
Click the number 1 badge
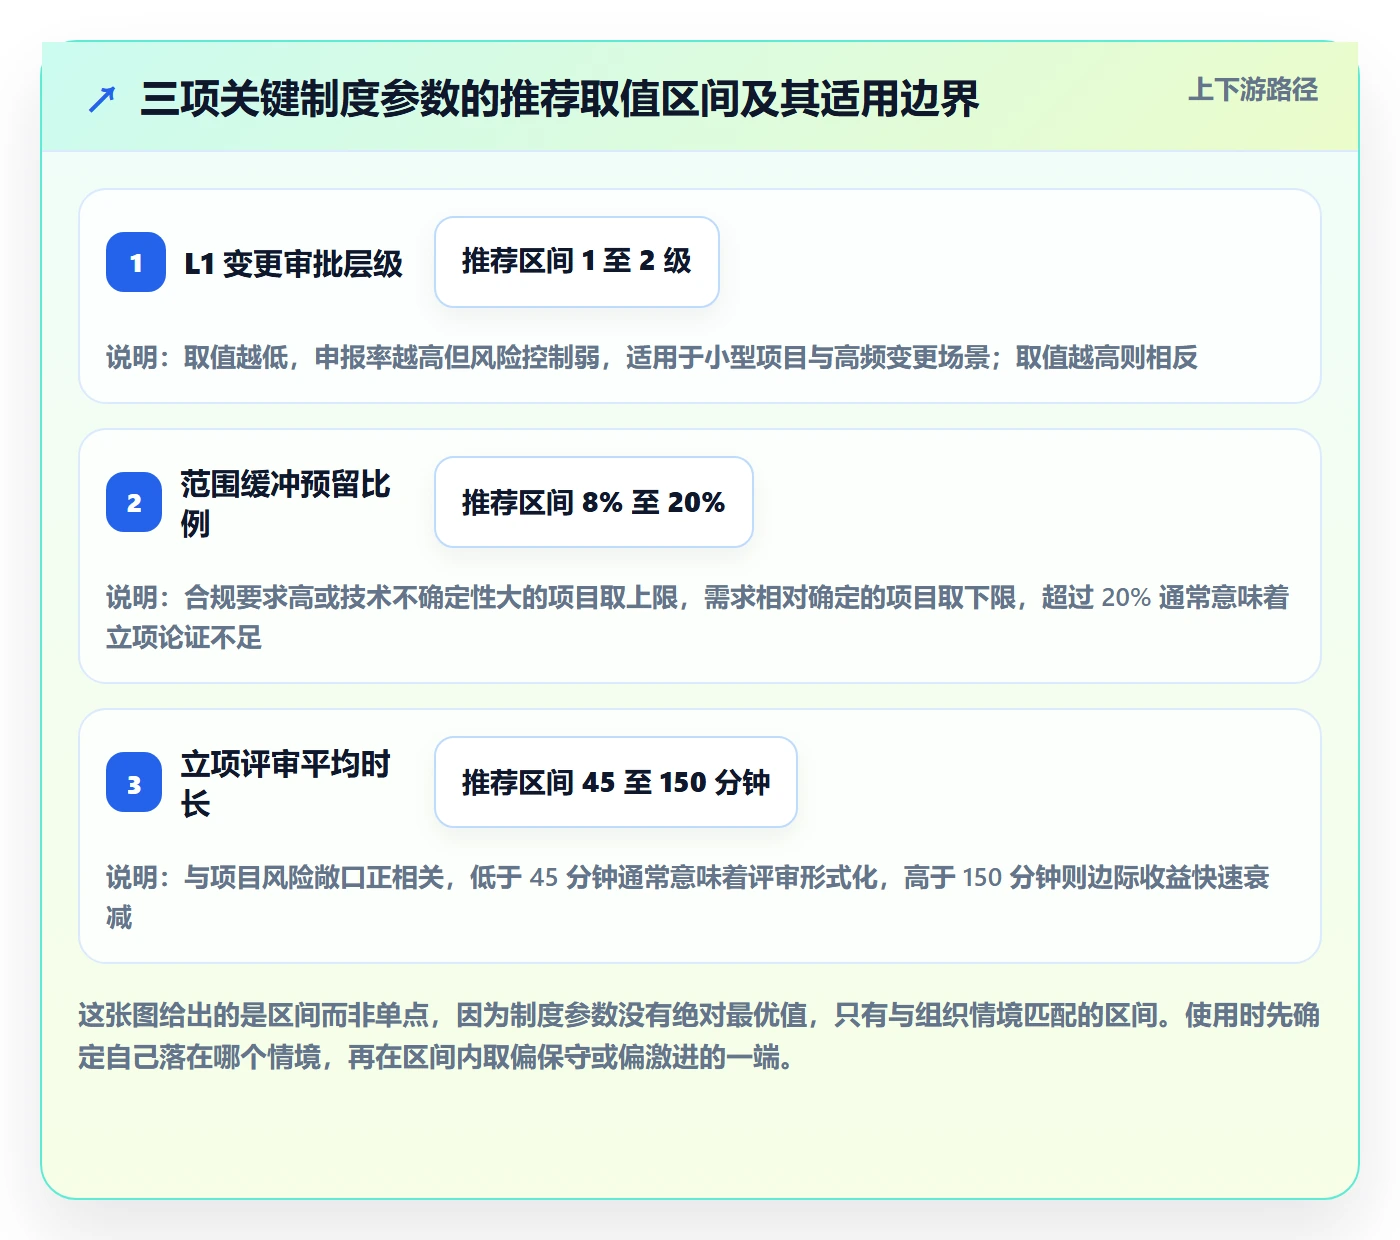[x=136, y=262]
